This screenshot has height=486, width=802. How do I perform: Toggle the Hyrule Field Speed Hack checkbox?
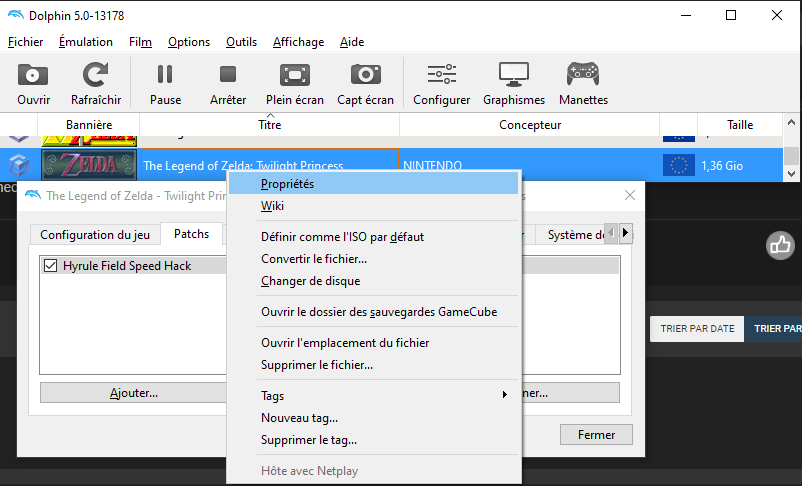click(x=50, y=266)
